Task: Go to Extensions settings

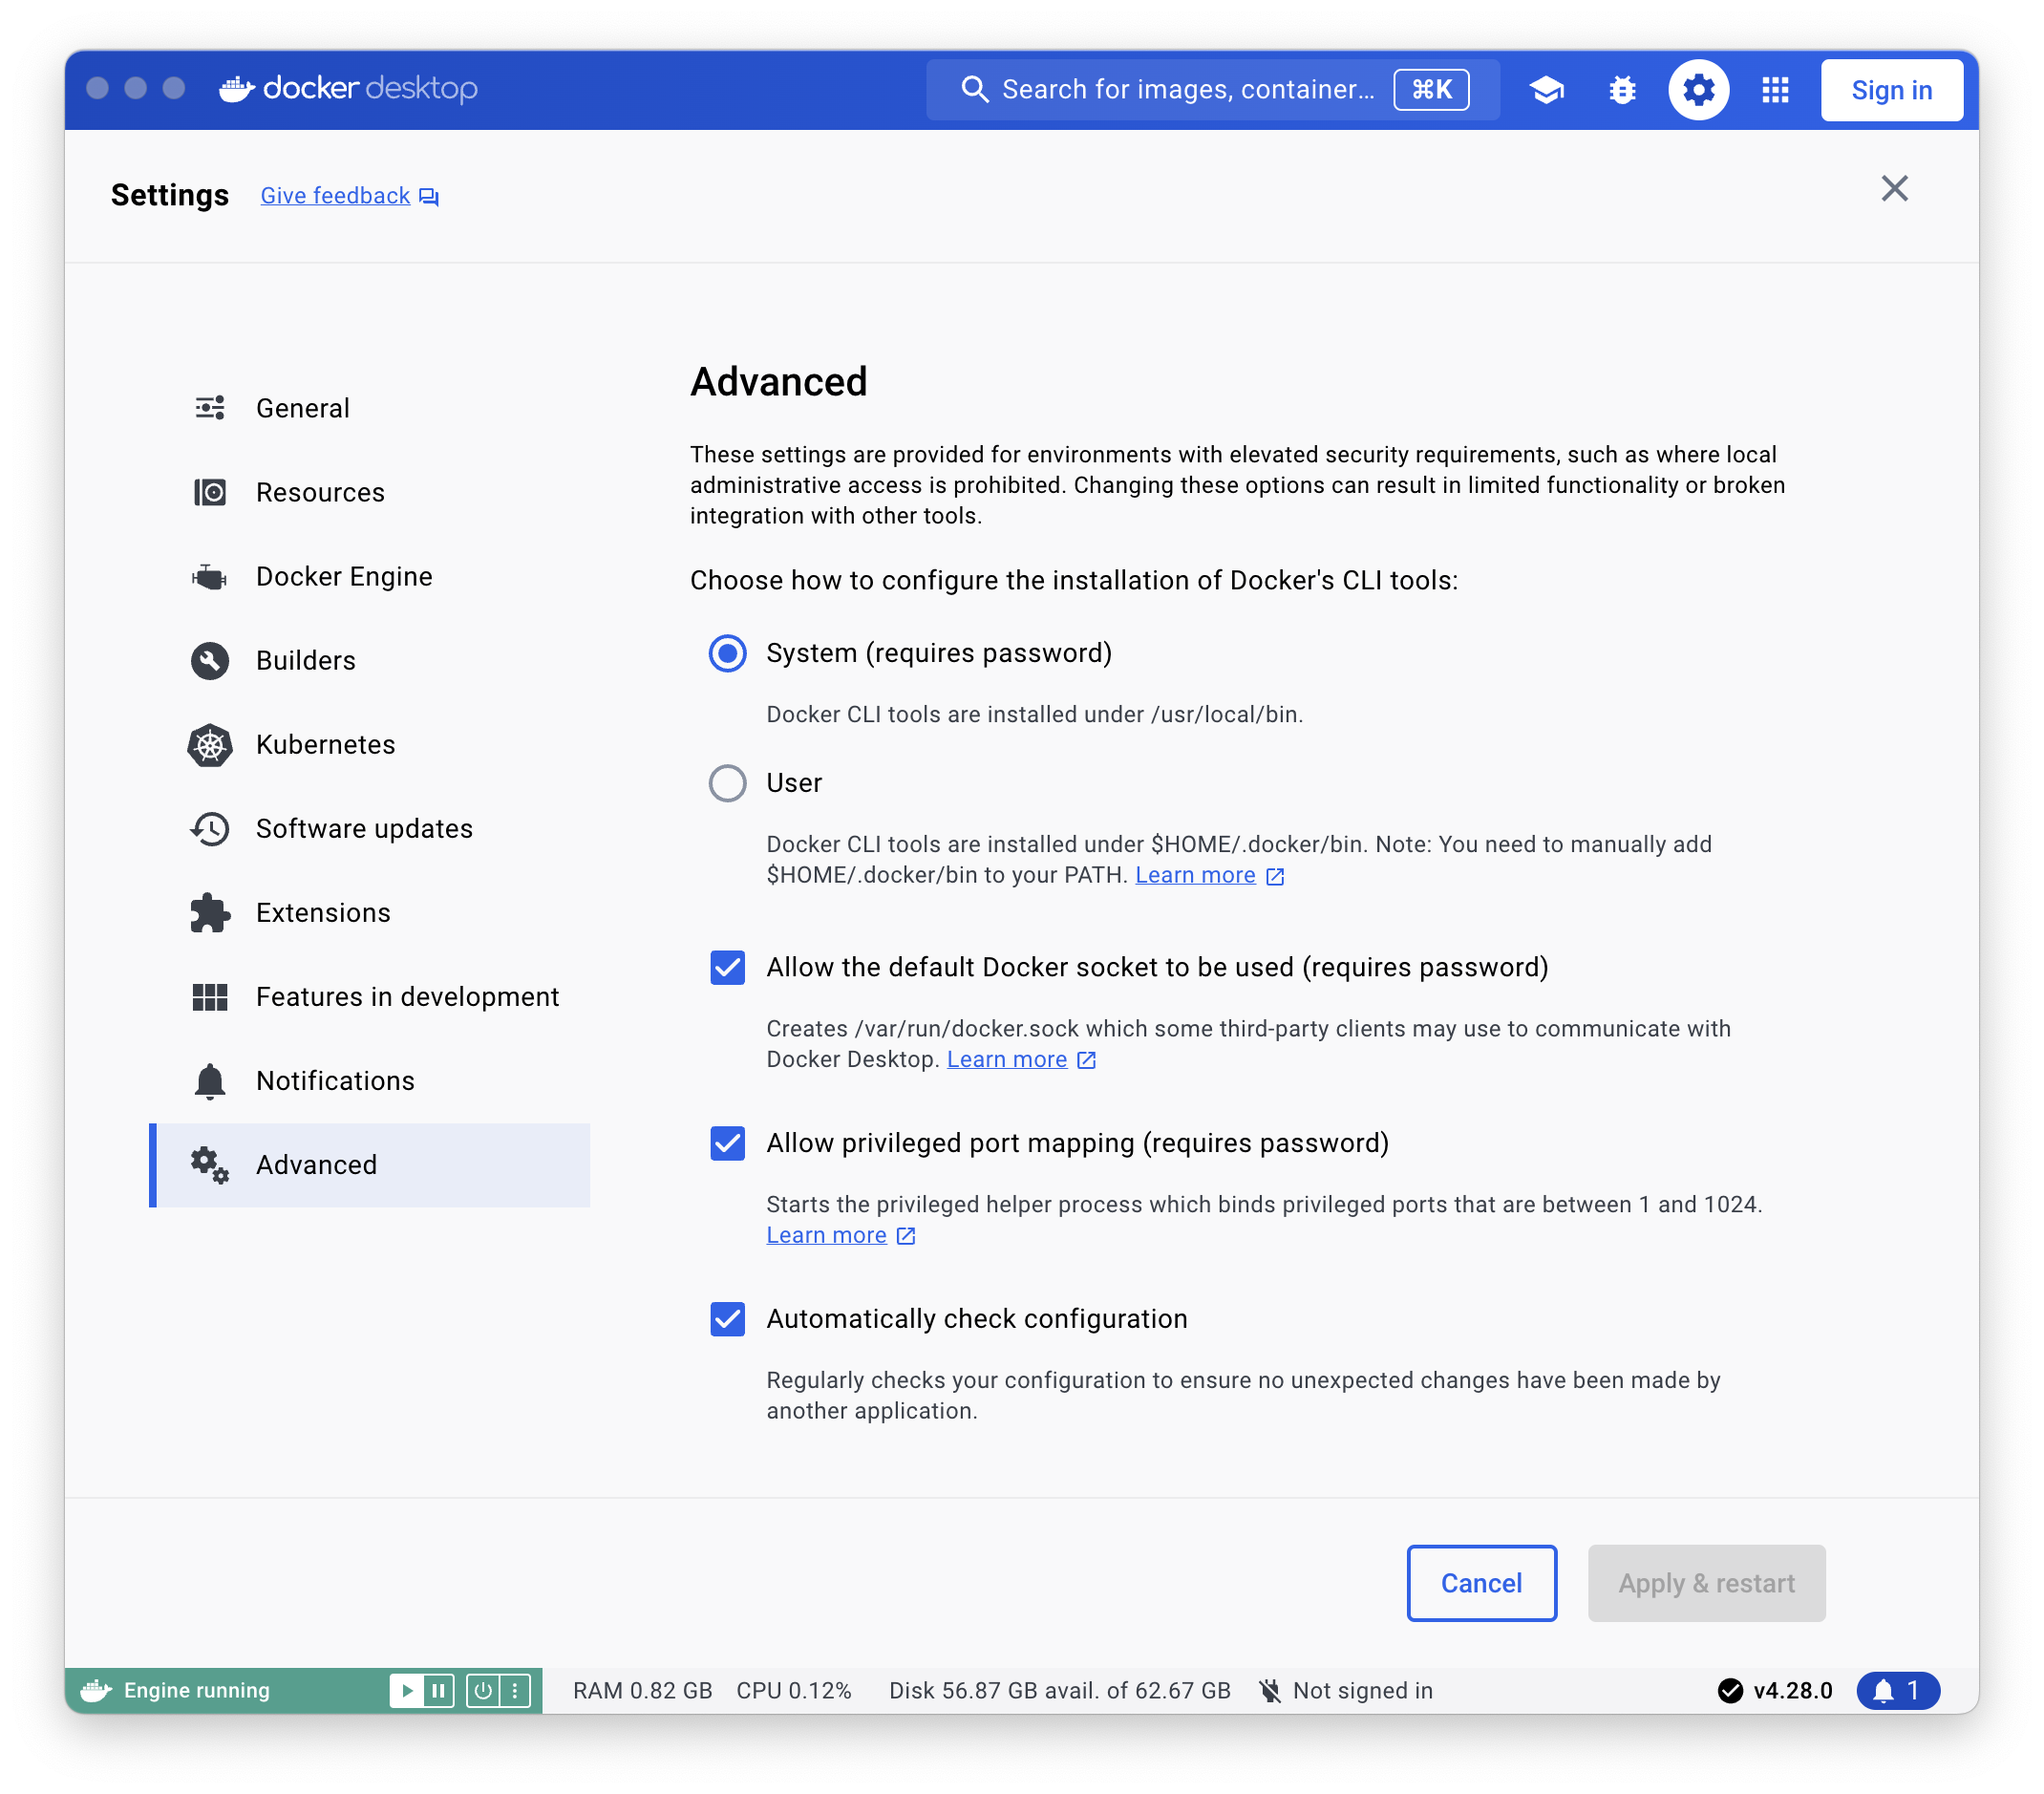Action: point(370,912)
